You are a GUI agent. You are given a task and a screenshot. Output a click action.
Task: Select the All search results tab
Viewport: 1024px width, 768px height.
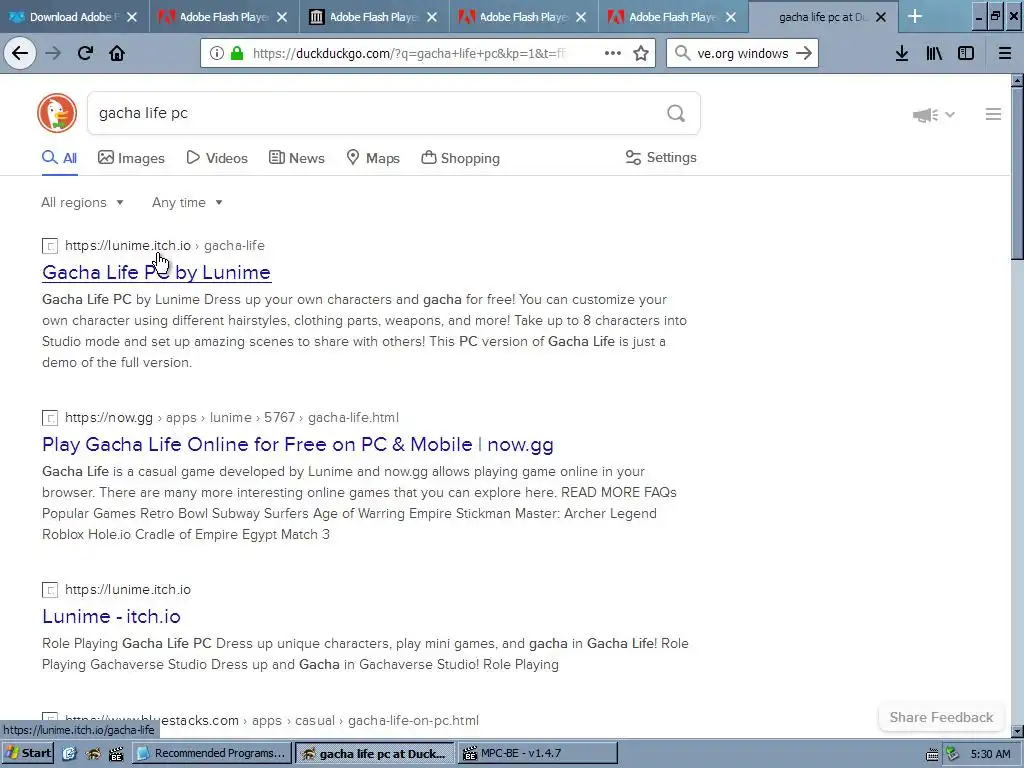click(x=59, y=158)
